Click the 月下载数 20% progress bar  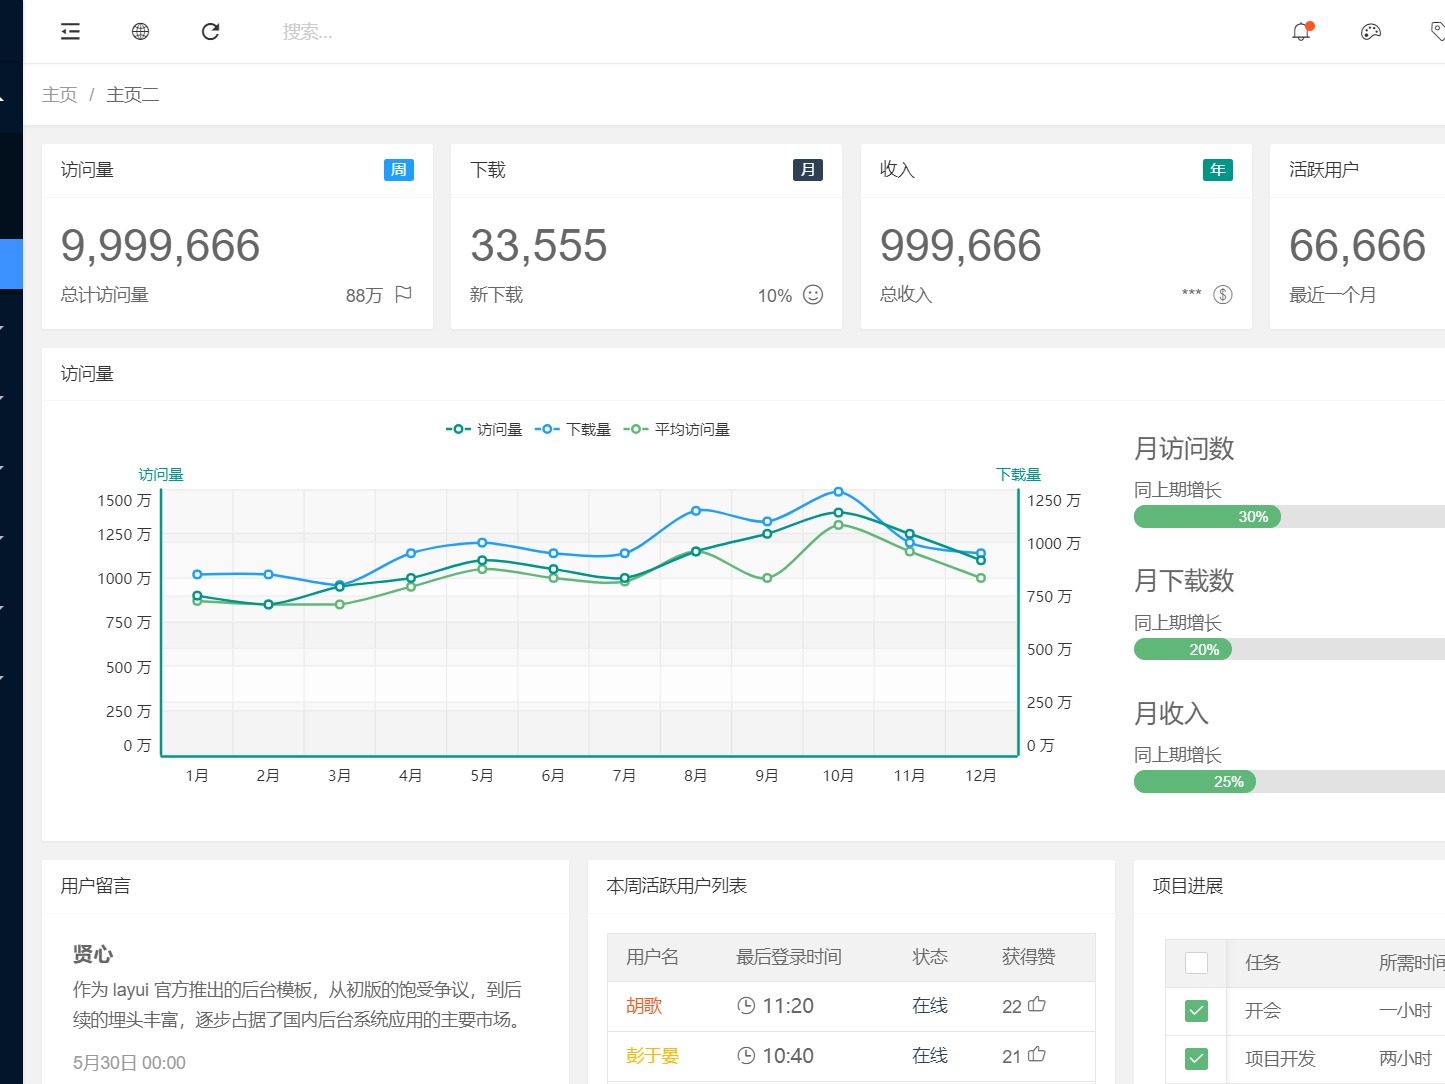pos(1289,649)
